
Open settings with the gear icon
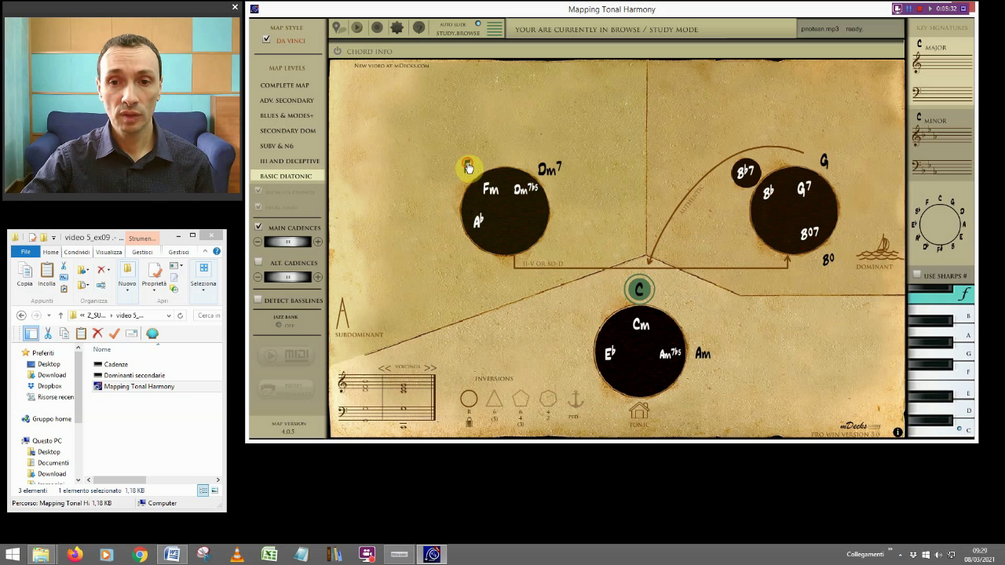[x=397, y=28]
